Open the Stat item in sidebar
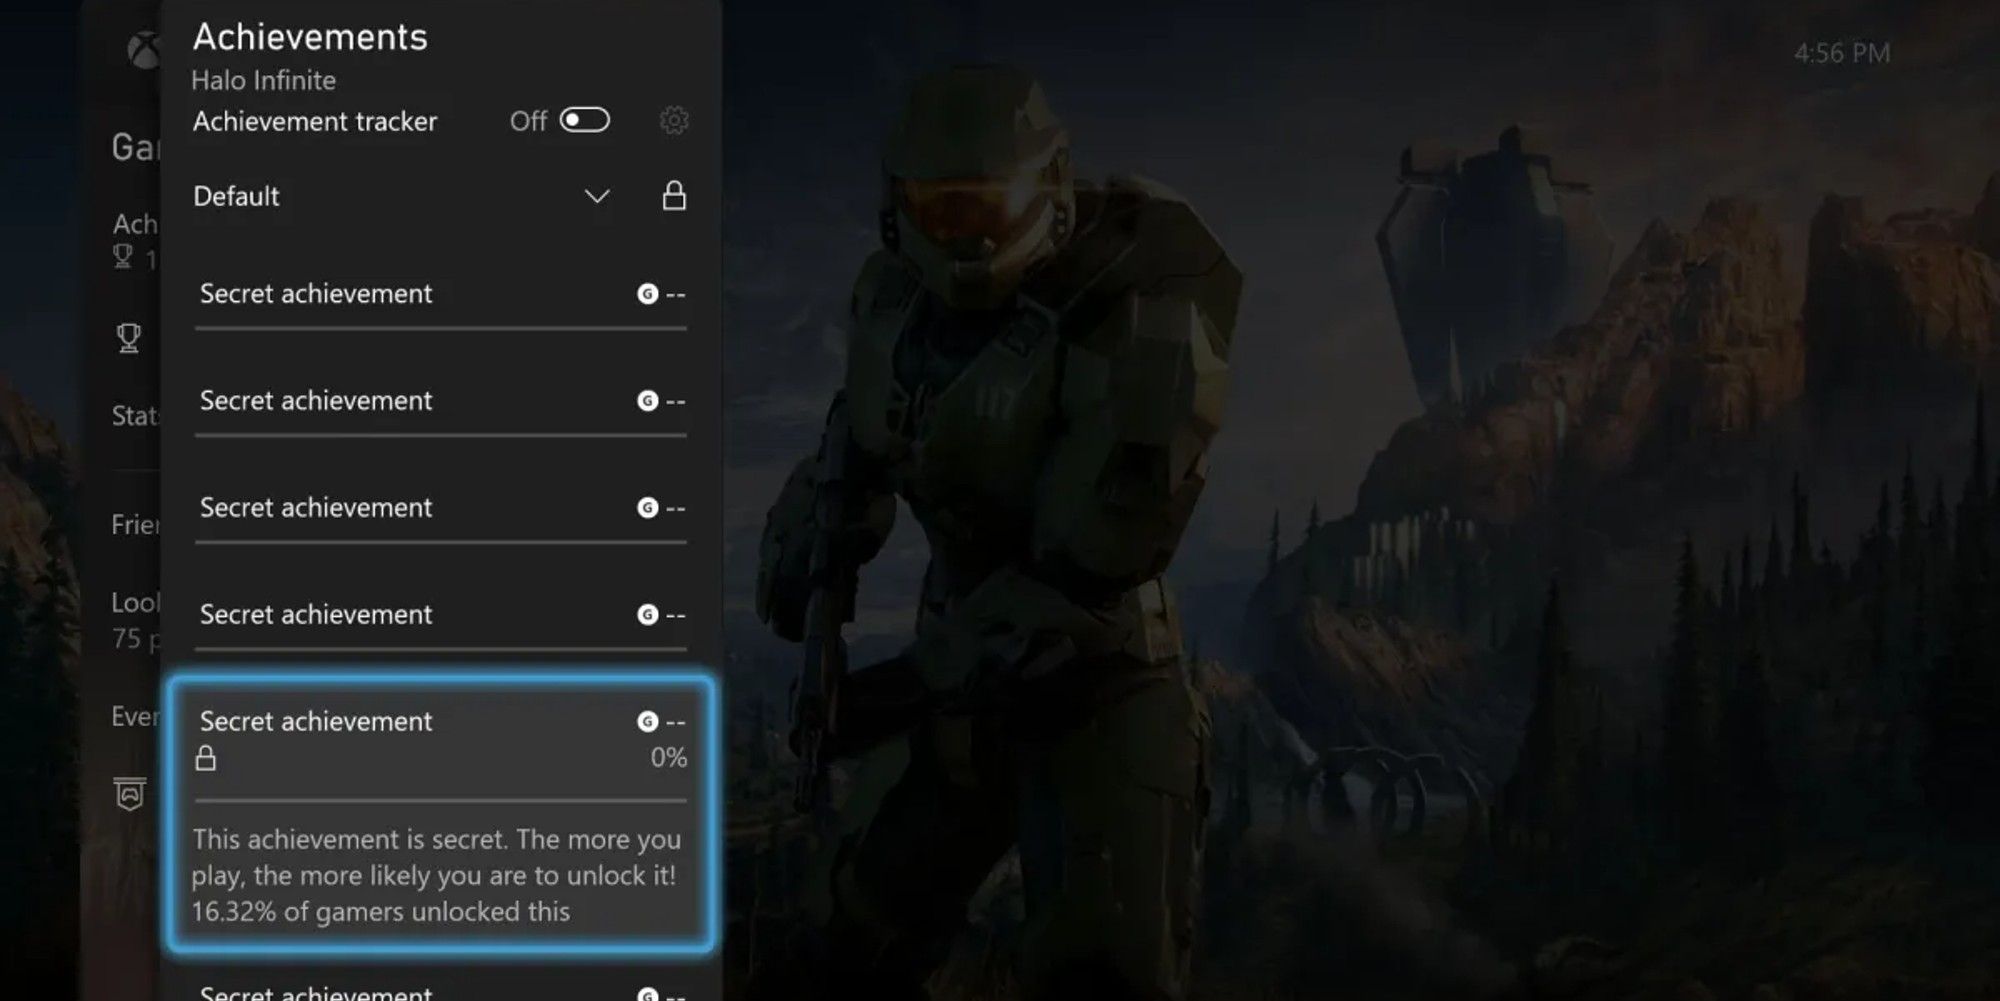 click(135, 416)
